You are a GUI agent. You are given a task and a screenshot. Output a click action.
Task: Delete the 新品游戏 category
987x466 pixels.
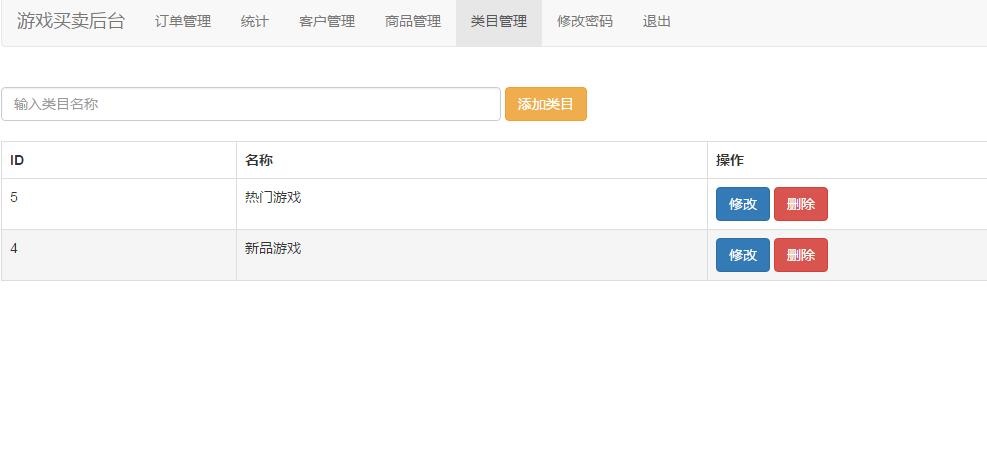click(x=801, y=255)
